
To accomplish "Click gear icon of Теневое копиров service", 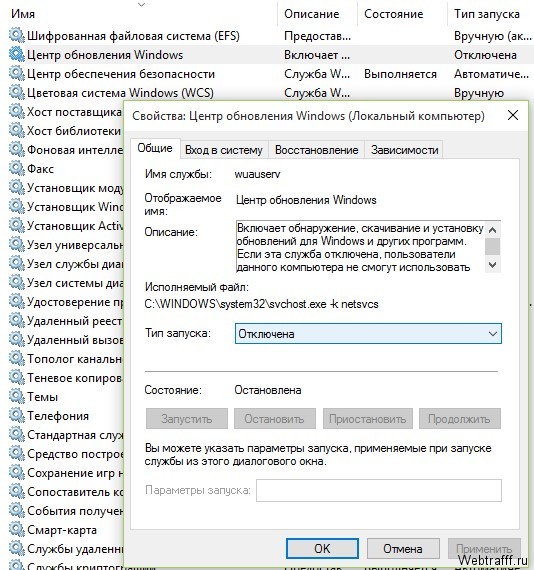I will click(16, 378).
